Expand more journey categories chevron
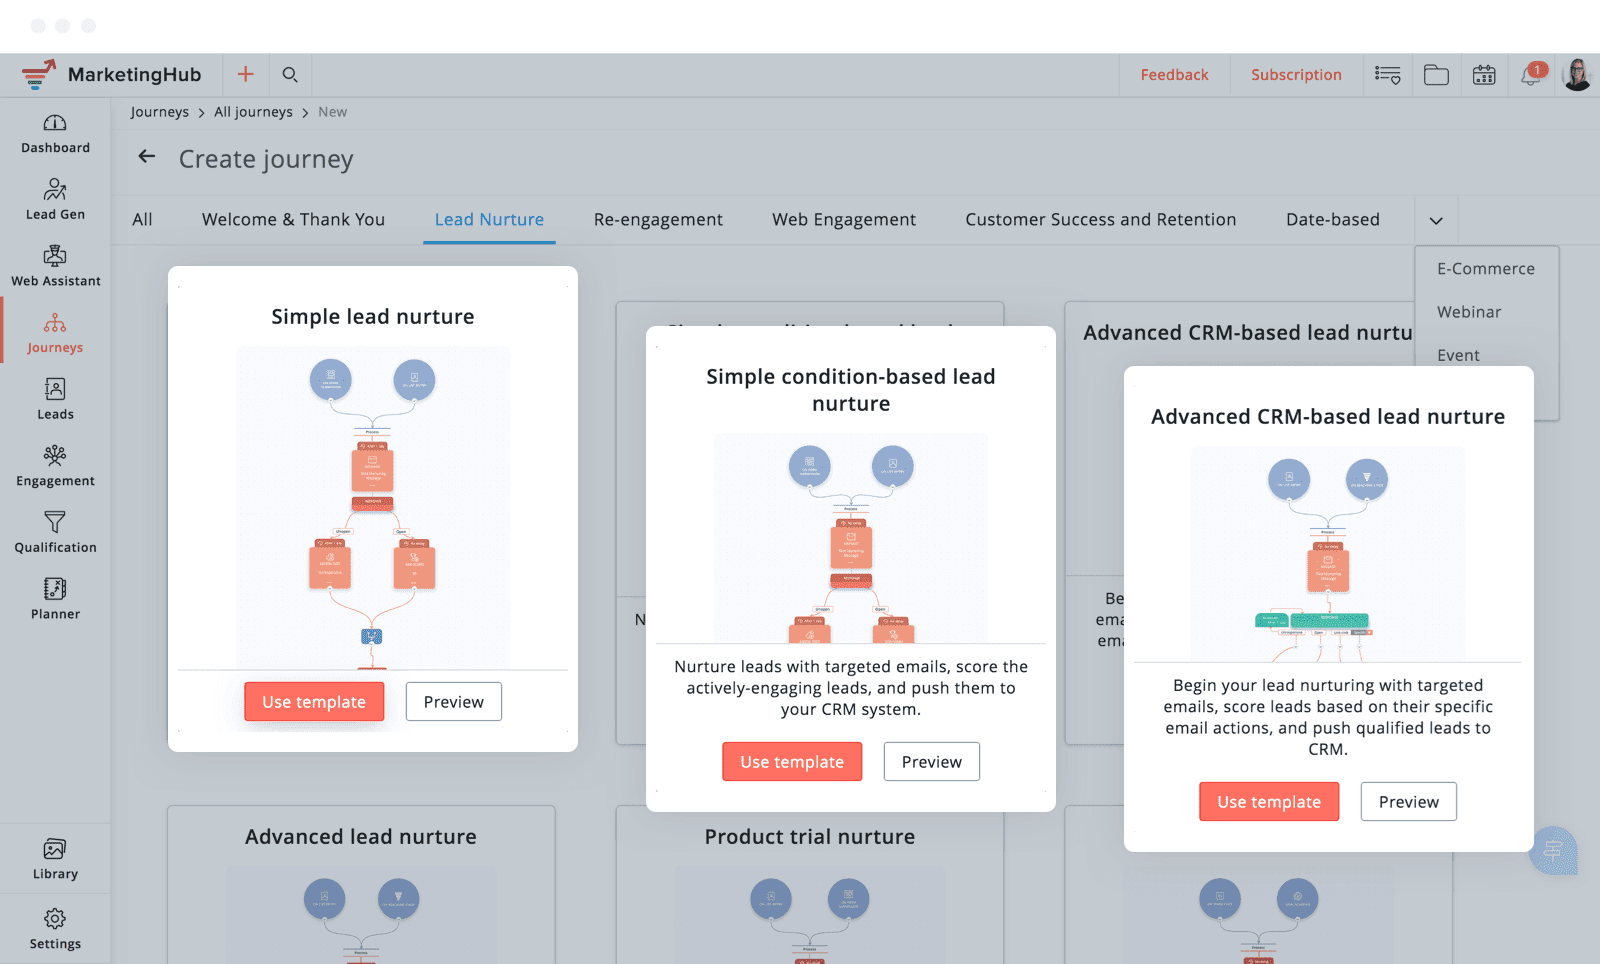 (x=1436, y=220)
